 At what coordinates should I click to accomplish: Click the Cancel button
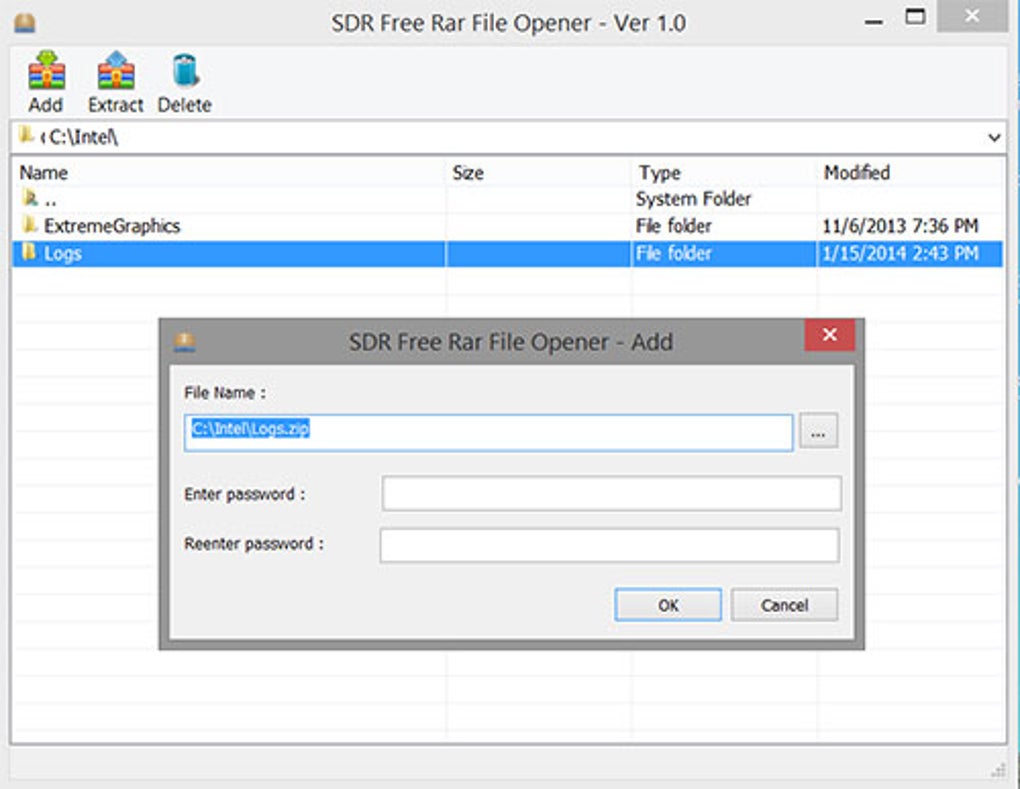click(785, 605)
